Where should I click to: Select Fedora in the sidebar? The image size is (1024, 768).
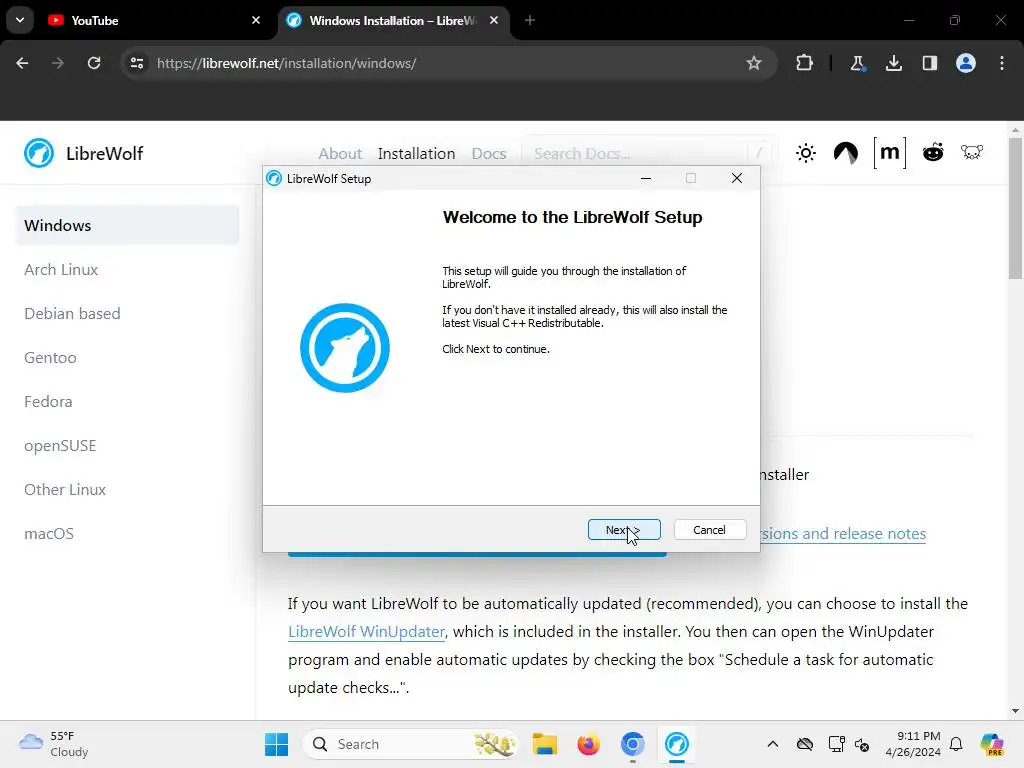[48, 401]
